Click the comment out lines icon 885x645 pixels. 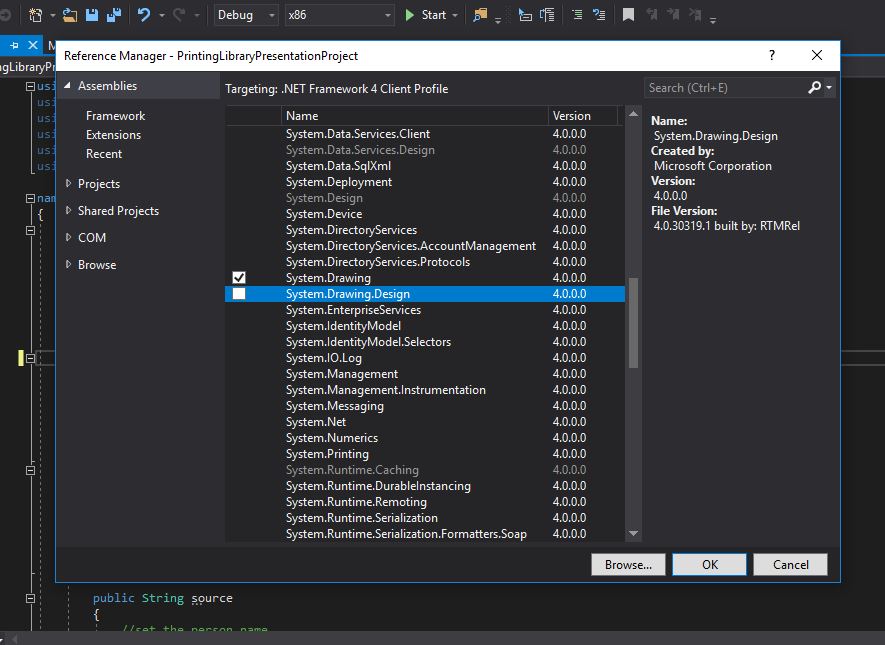pyautogui.click(x=577, y=15)
